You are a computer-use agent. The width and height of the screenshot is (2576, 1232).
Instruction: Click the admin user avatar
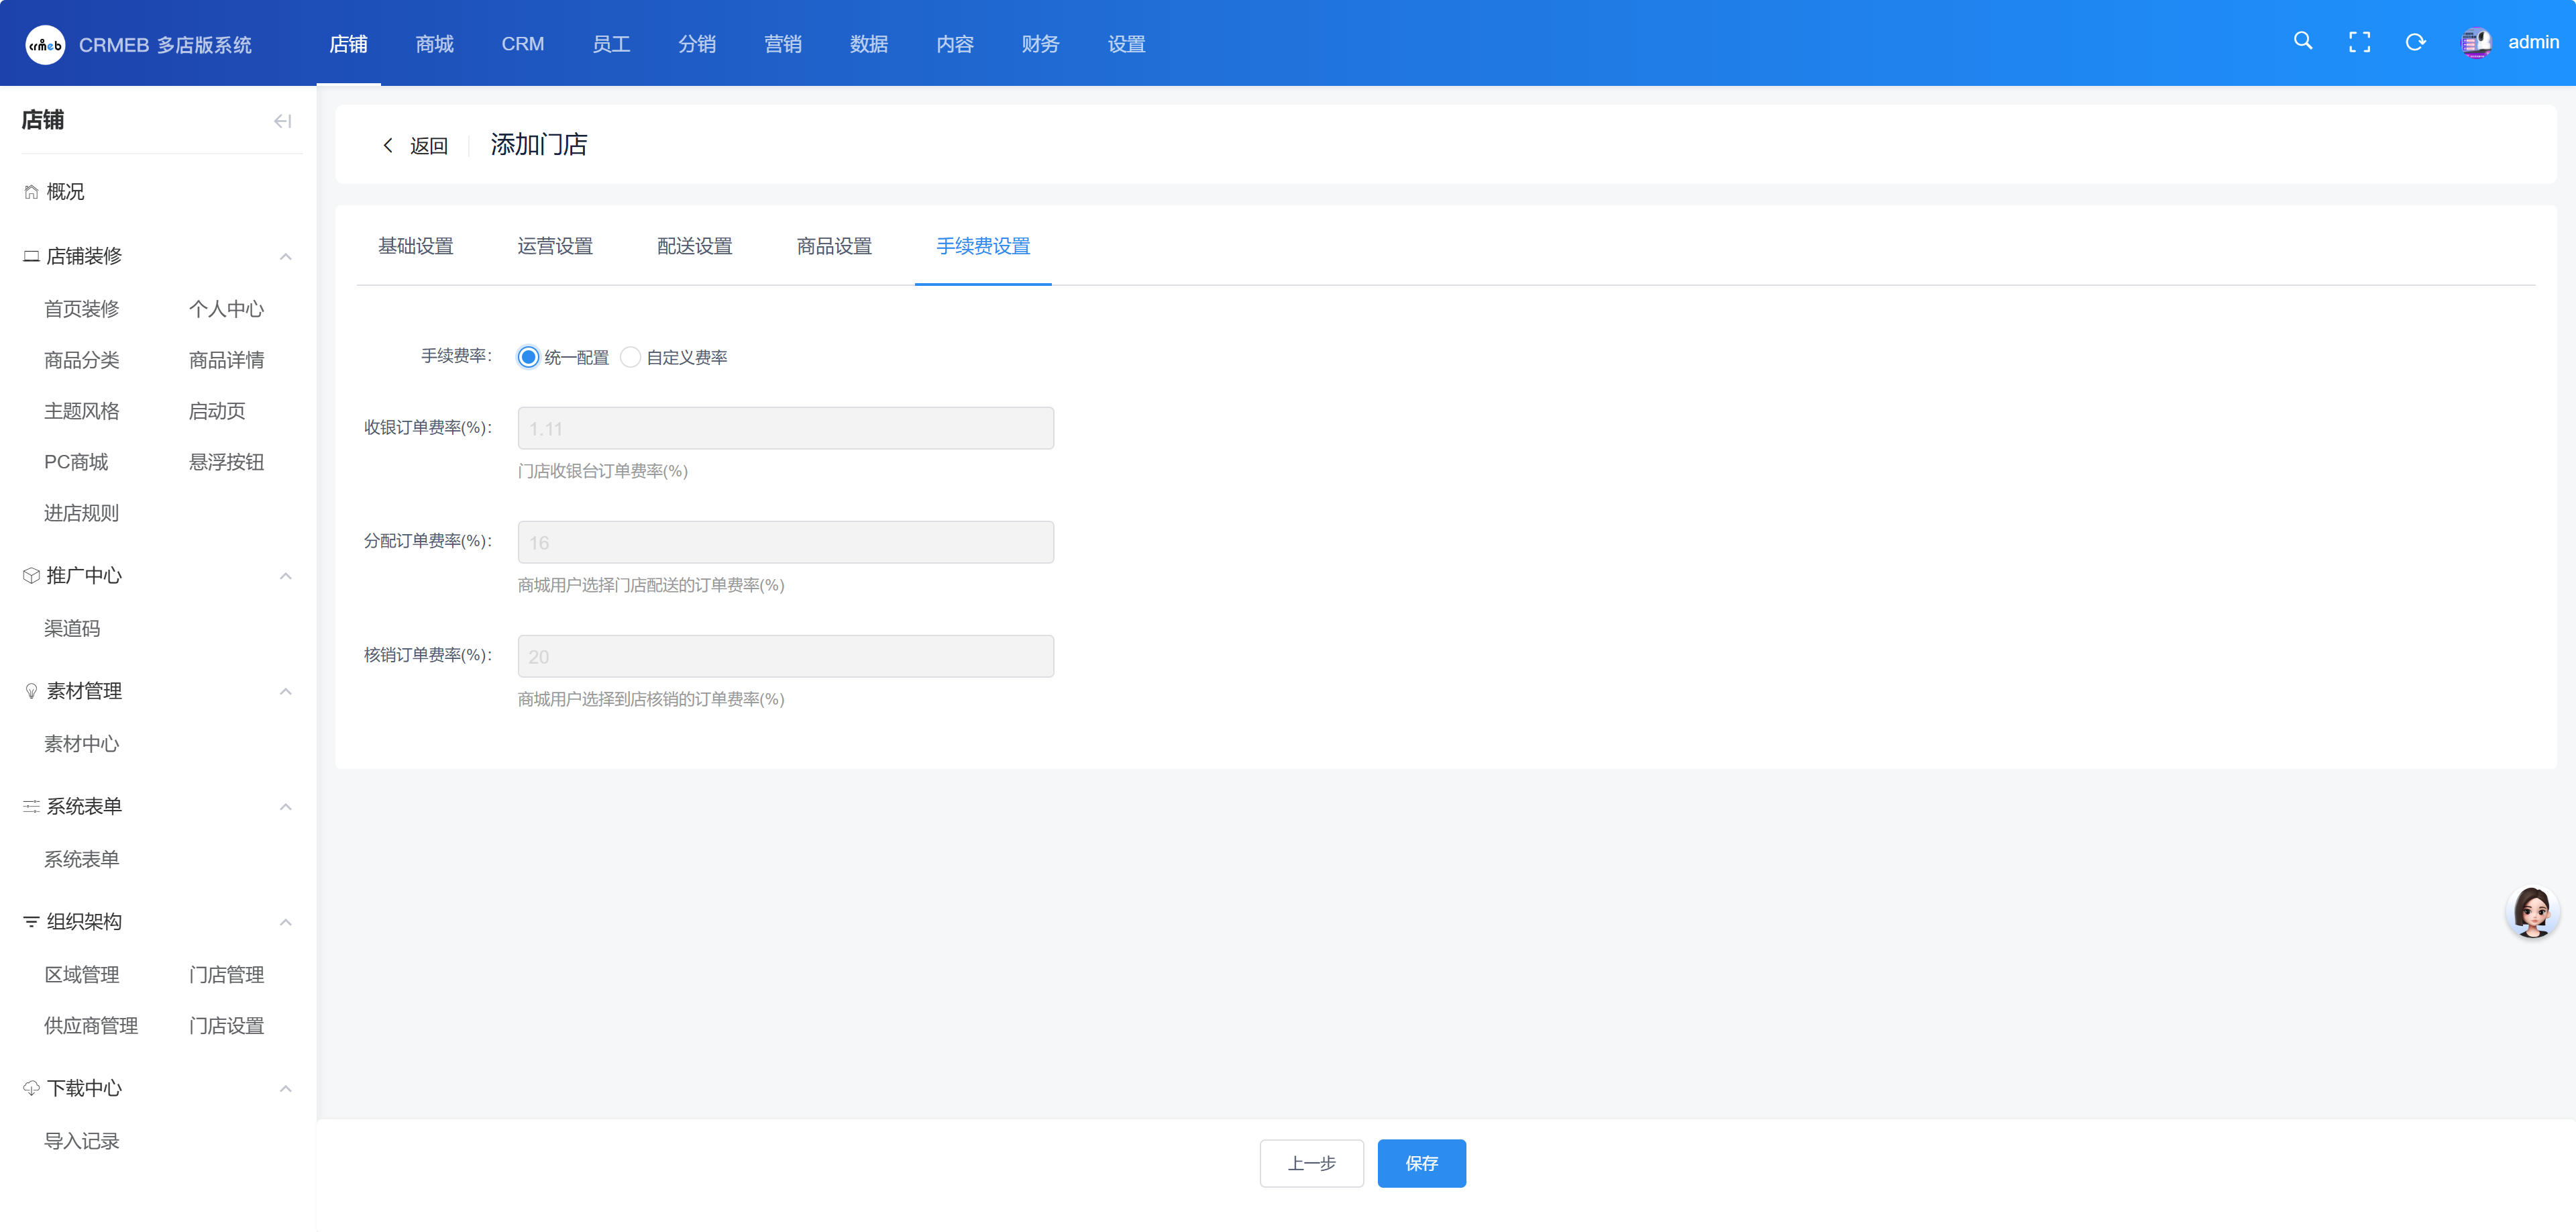2476,43
